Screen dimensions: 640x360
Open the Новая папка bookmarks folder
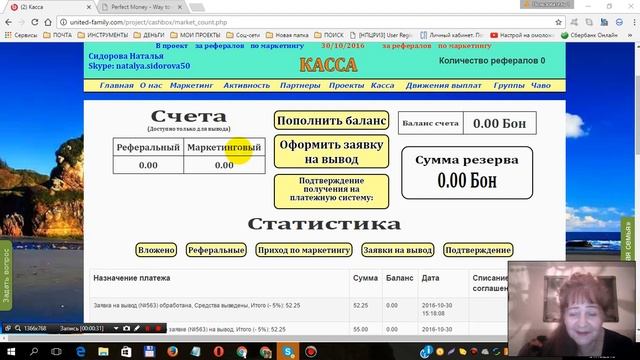pyautogui.click(x=287, y=35)
